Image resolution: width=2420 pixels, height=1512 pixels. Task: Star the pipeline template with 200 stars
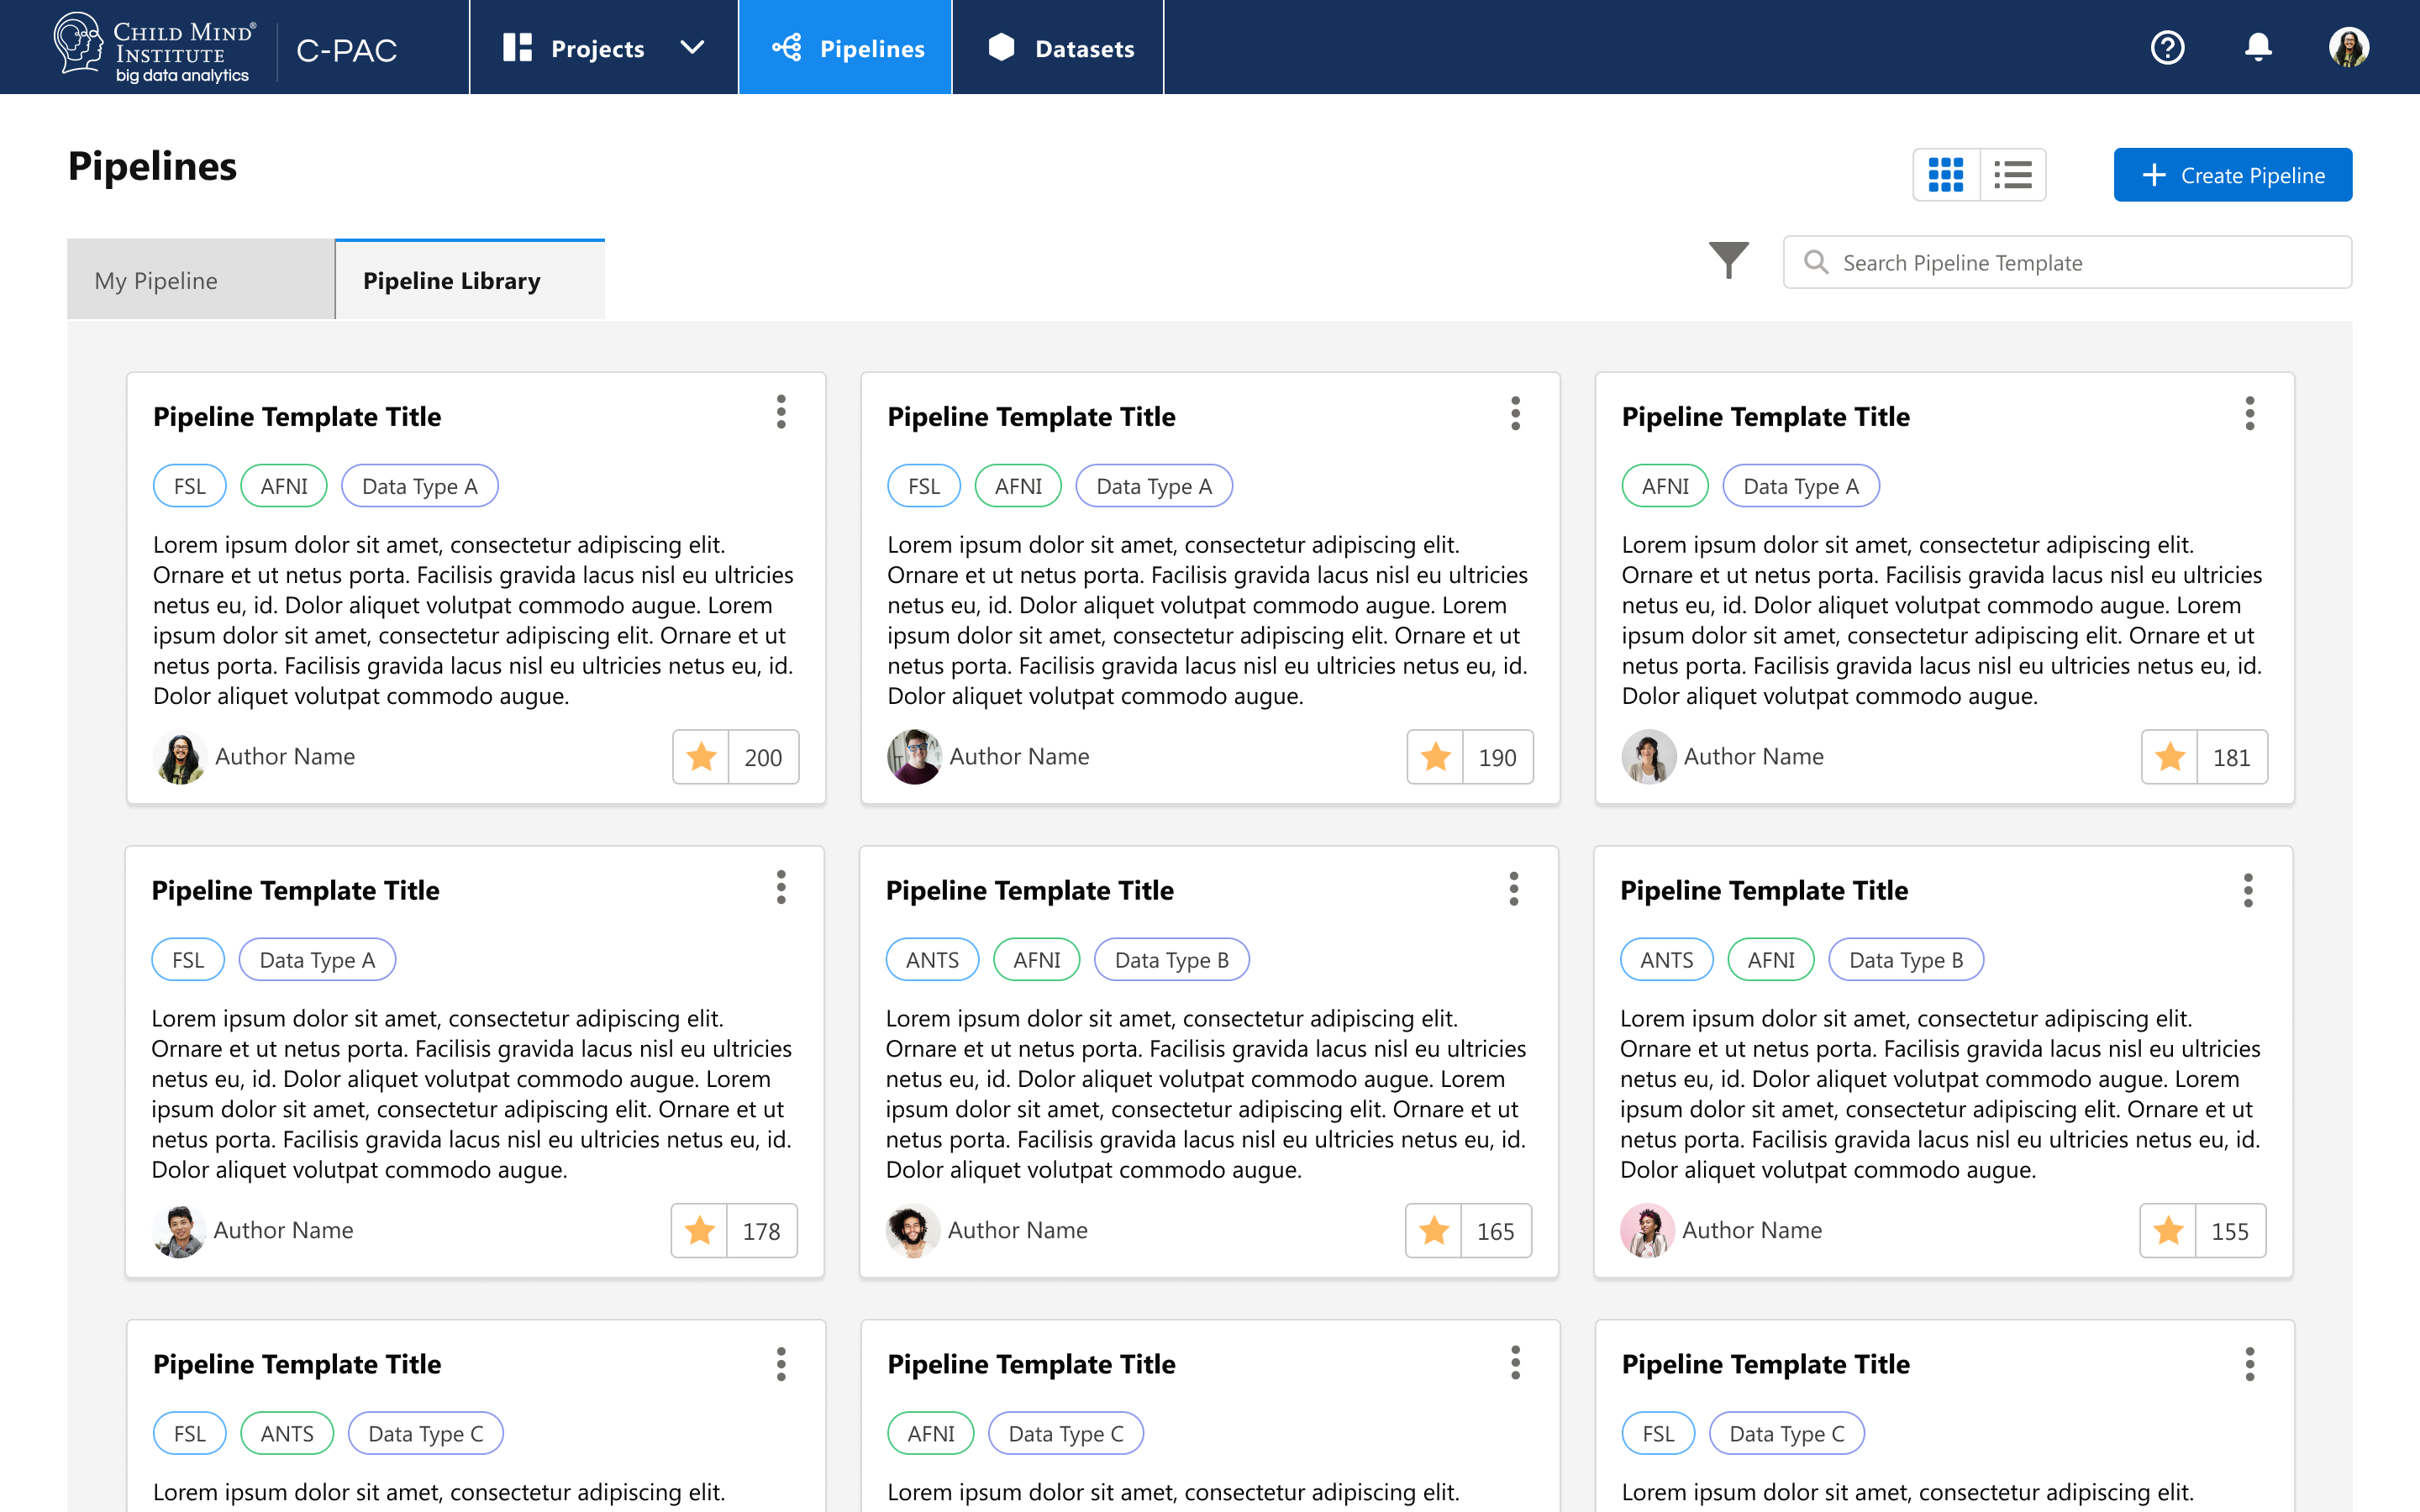pos(701,757)
